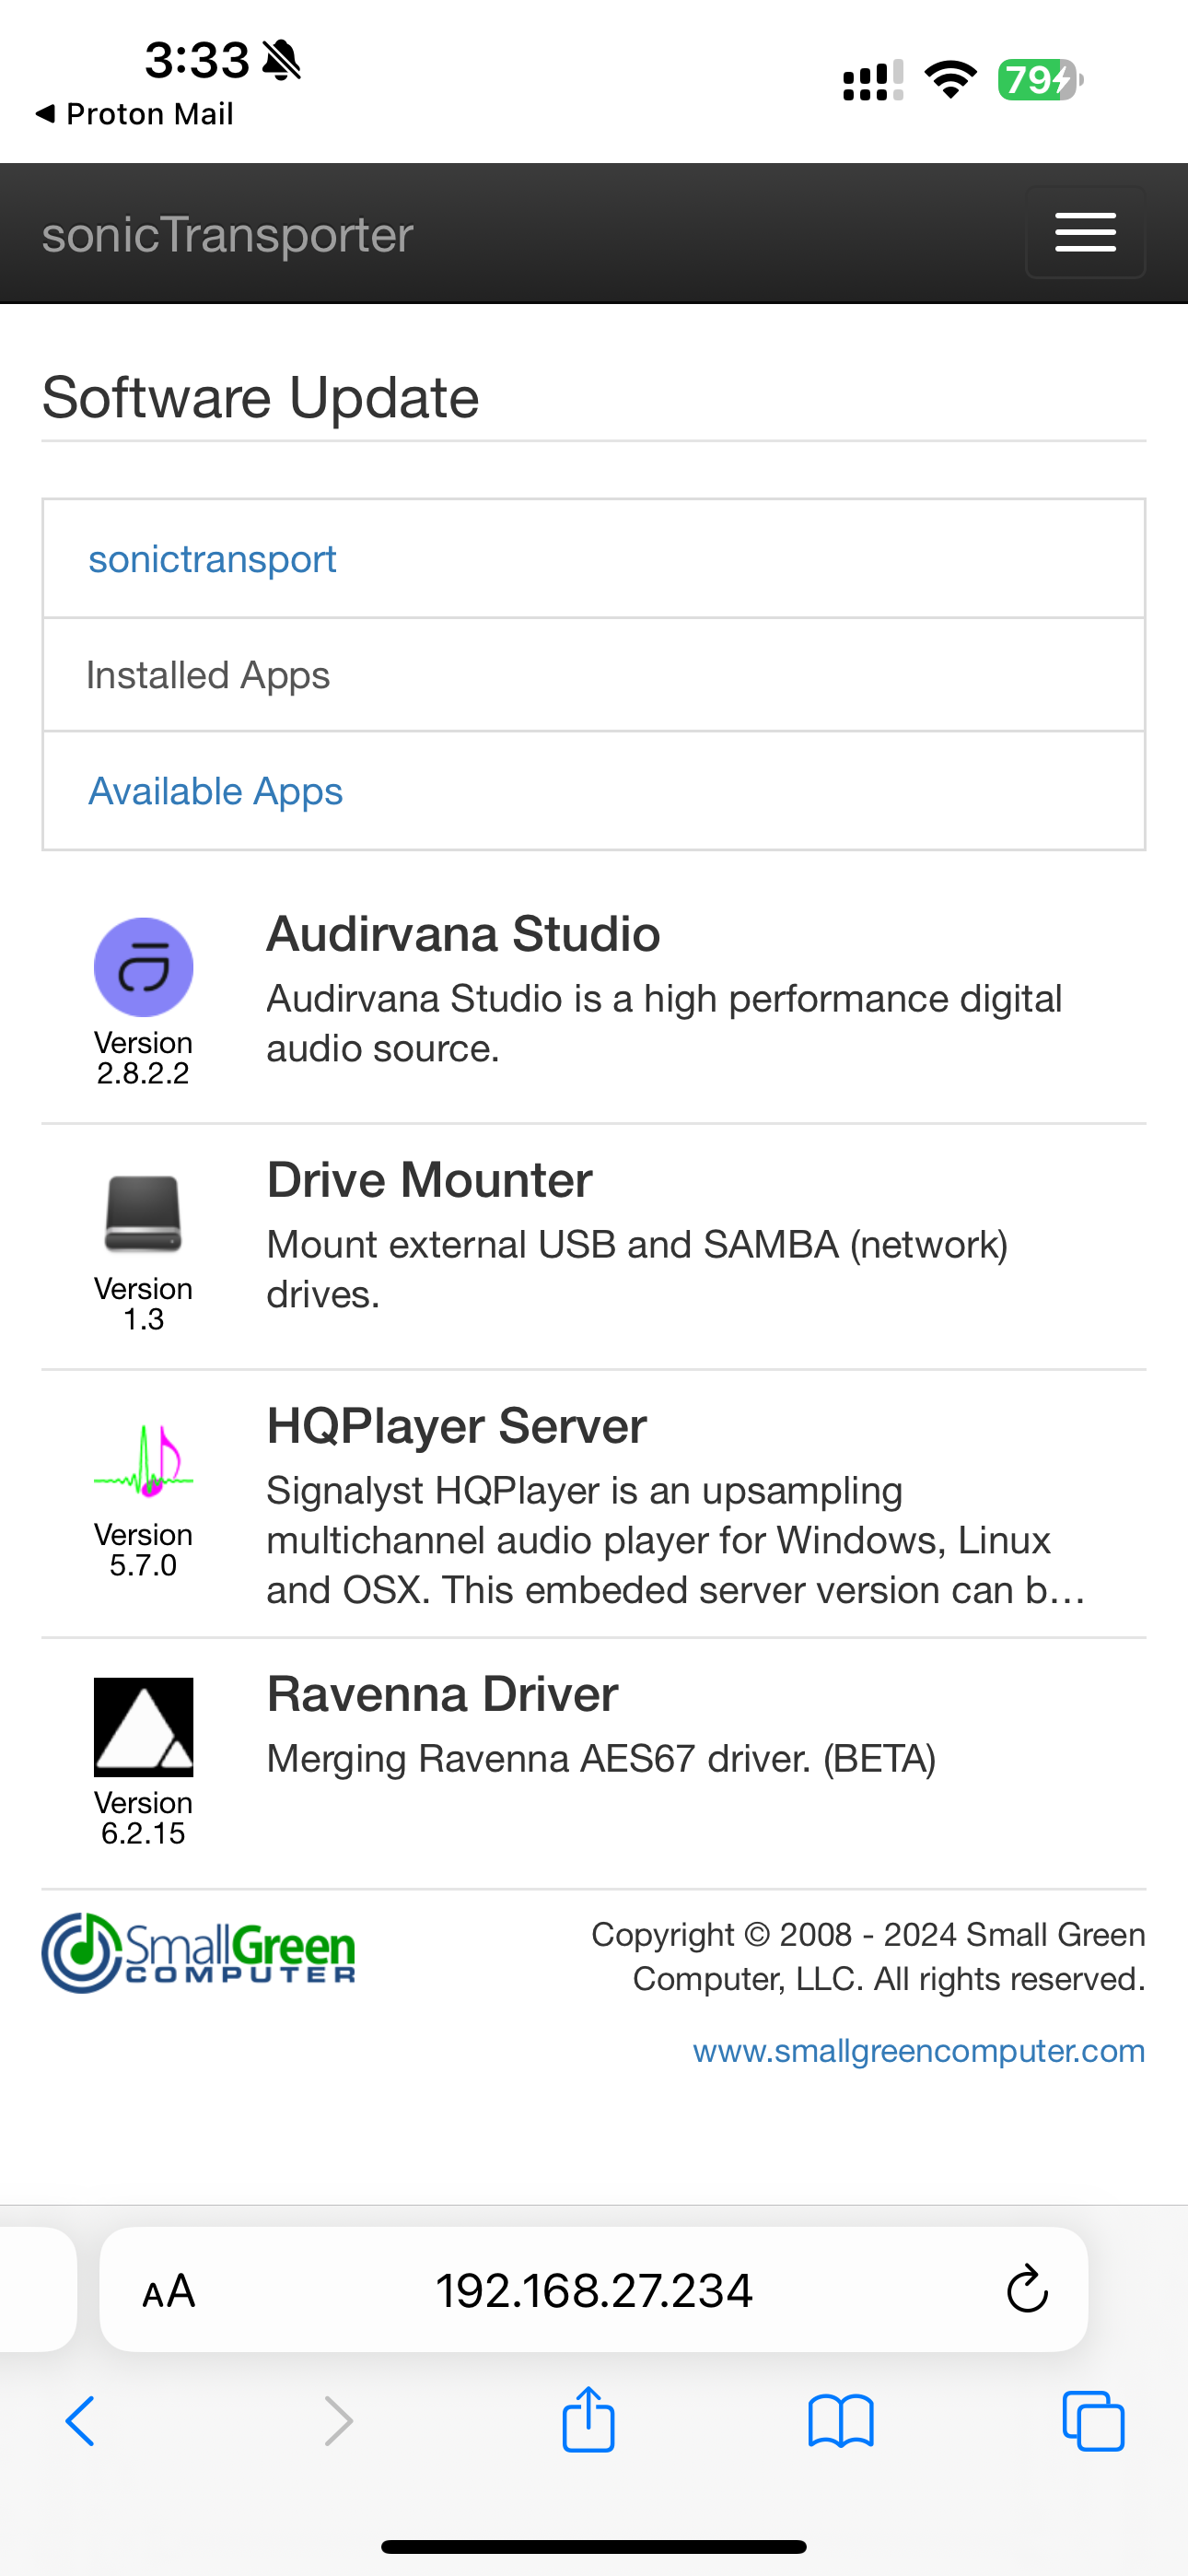Tap the HQPlayer Server waveform icon
The image size is (1188, 2576).
coord(143,1460)
